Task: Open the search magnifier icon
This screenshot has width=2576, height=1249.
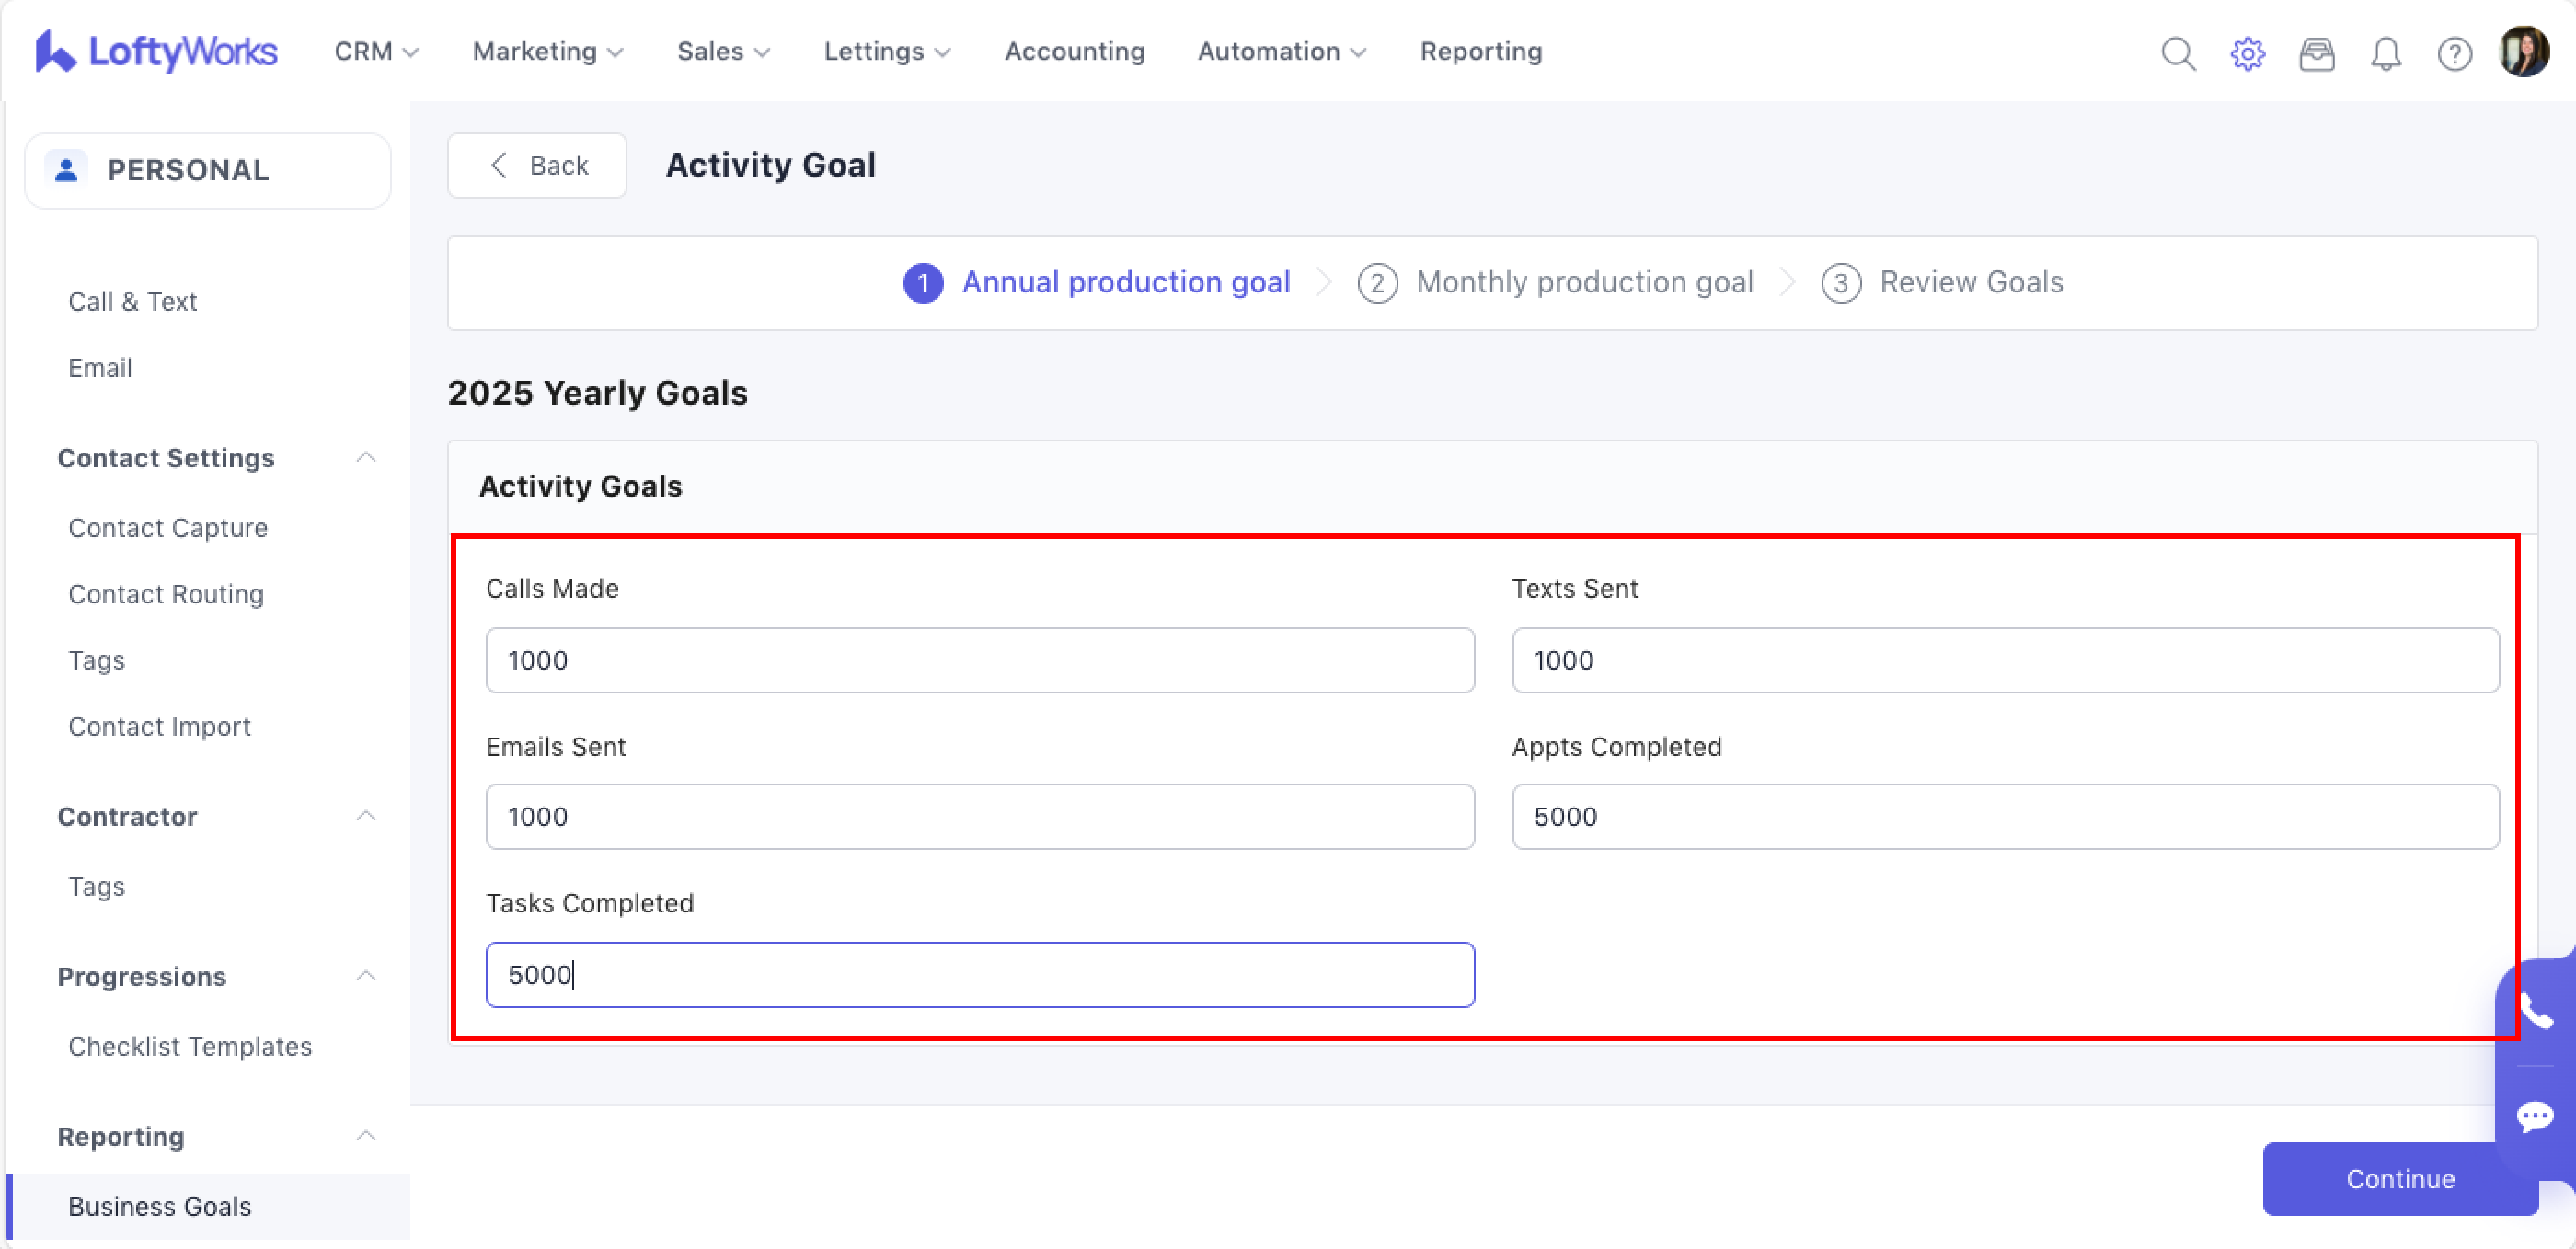Action: tap(2178, 53)
